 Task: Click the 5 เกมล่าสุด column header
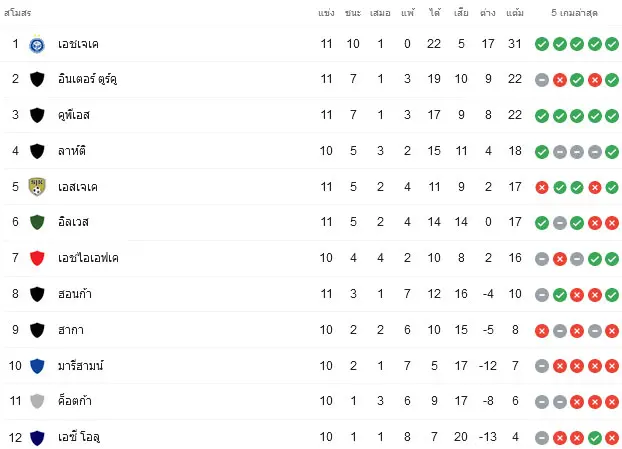point(574,13)
